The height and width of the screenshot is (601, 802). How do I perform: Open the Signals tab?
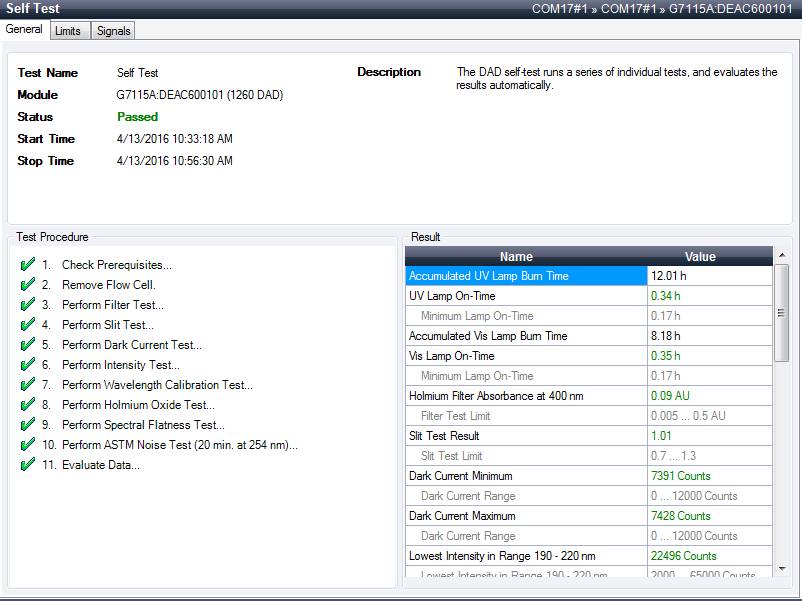[x=113, y=31]
